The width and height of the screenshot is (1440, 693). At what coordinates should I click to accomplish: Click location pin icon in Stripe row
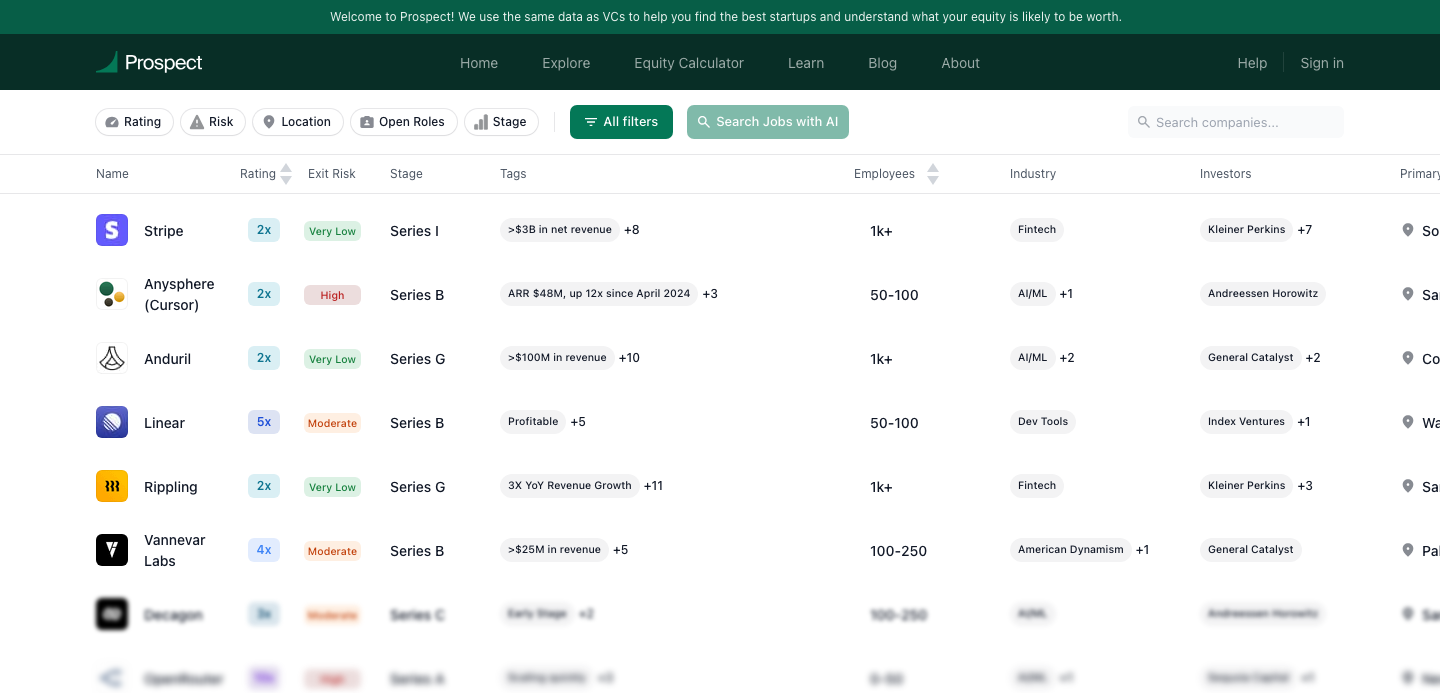pyautogui.click(x=1408, y=230)
